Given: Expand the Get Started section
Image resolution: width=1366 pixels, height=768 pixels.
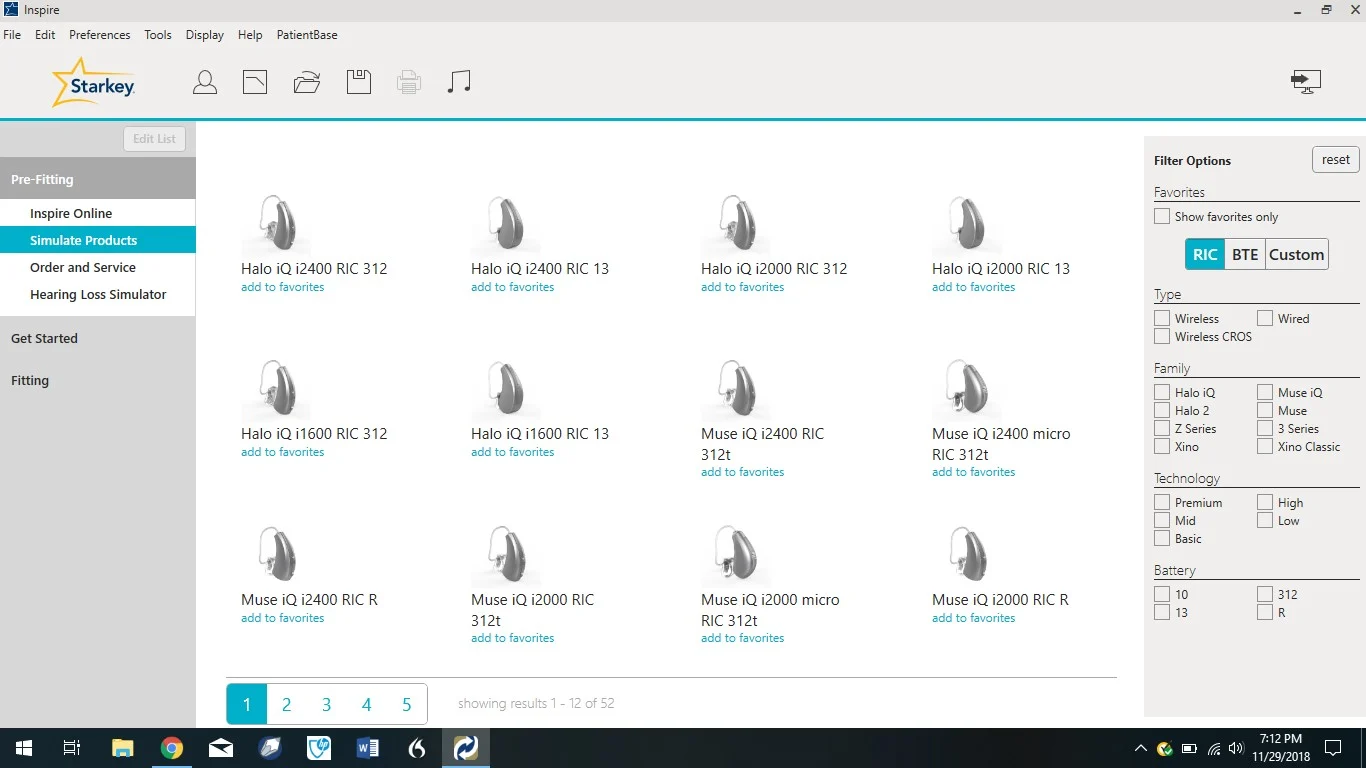Looking at the screenshot, I should click(98, 338).
